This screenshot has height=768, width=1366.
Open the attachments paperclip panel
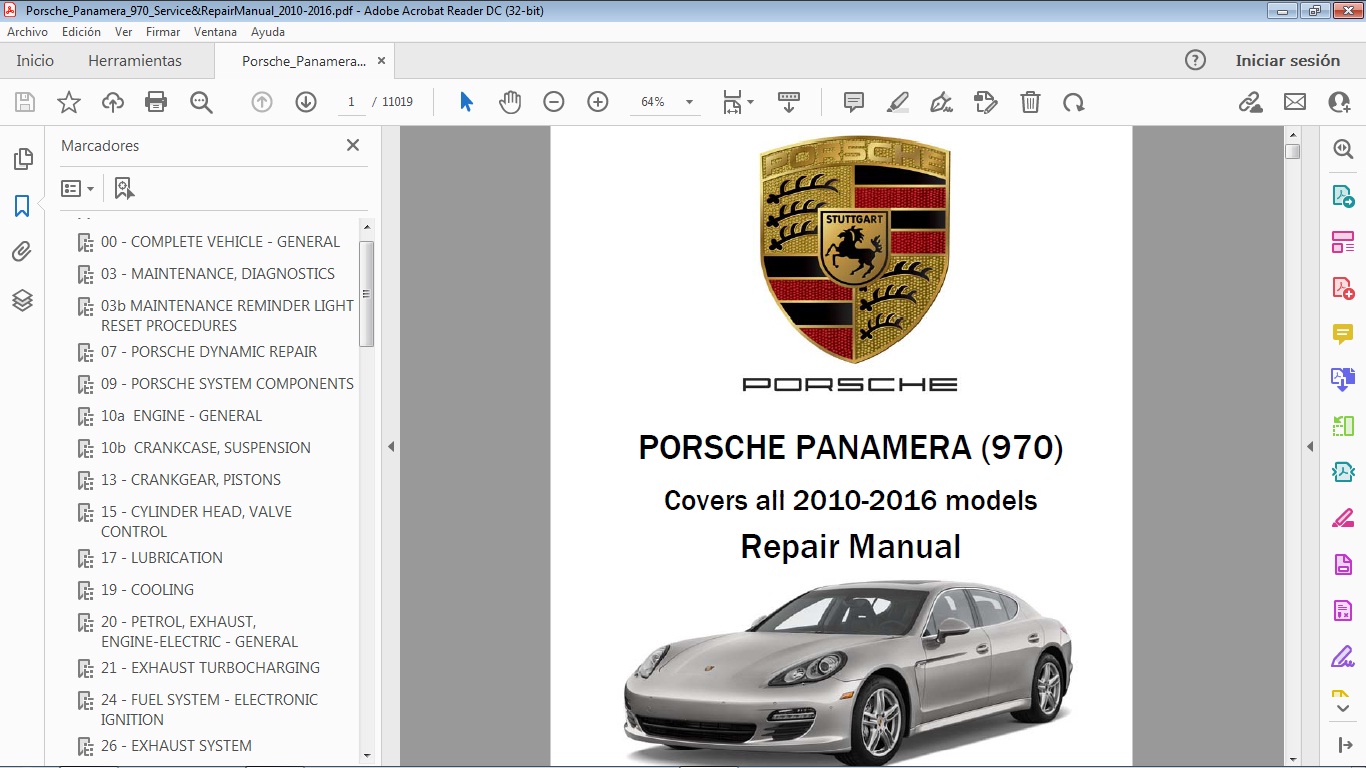22,252
